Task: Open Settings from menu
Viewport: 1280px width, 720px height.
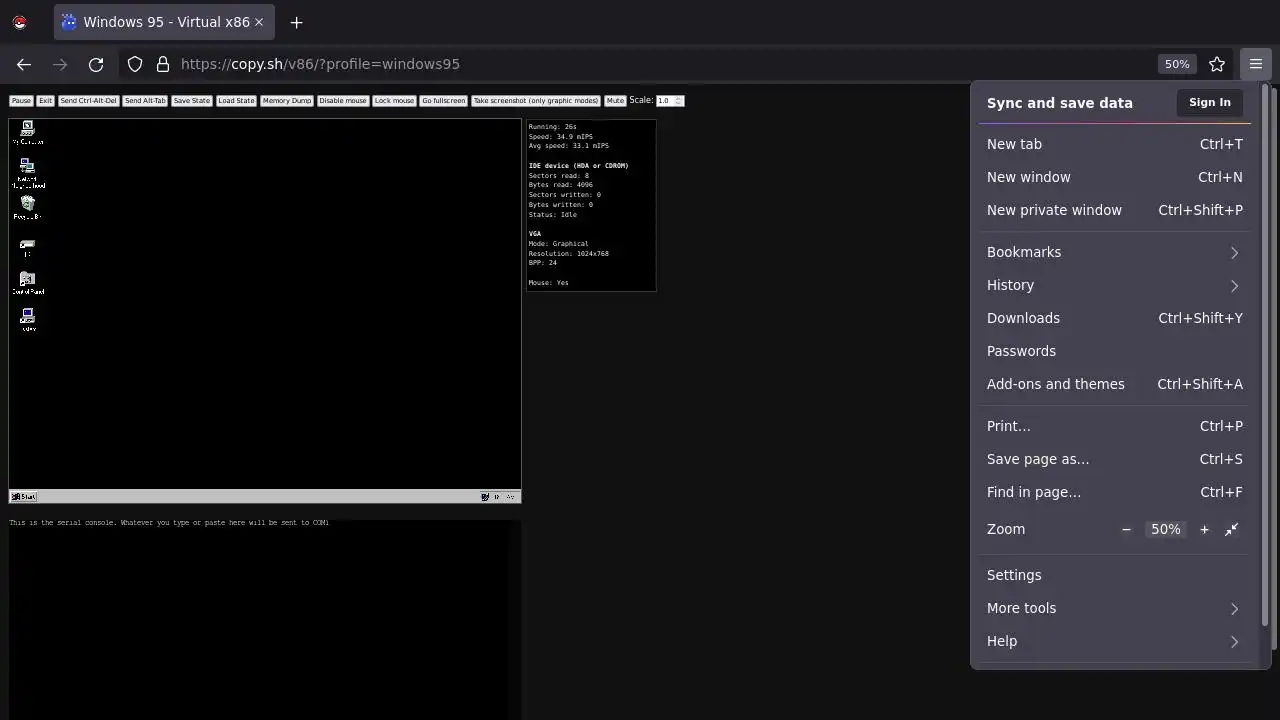Action: coord(1115,575)
